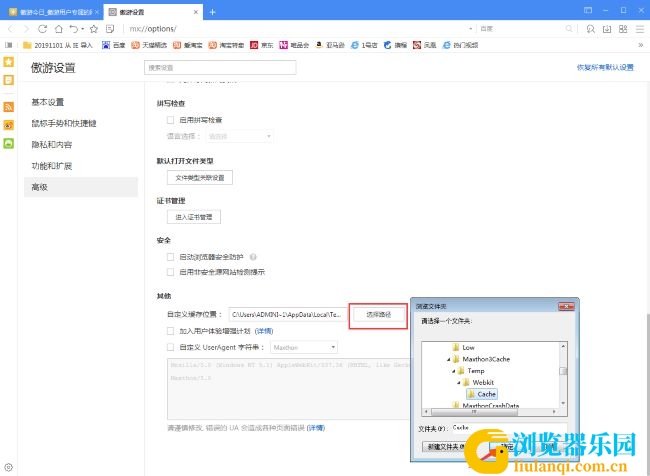The image size is (650, 476).
Task: Collapse the Maxthon3Cache tree node
Action: (449, 359)
